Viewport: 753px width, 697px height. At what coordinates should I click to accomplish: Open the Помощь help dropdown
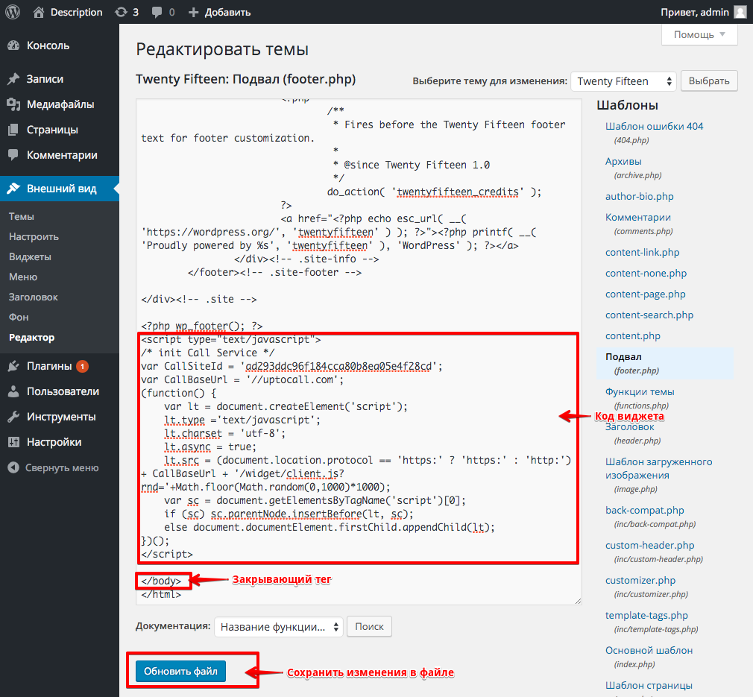point(699,35)
